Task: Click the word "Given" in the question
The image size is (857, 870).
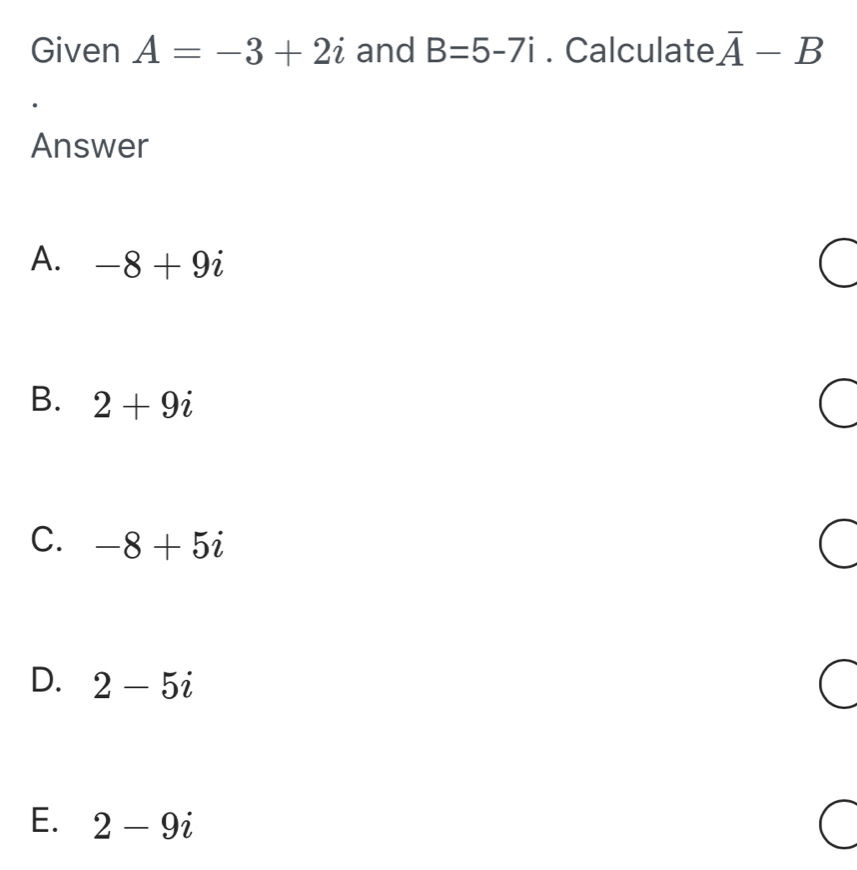Action: coord(75,50)
